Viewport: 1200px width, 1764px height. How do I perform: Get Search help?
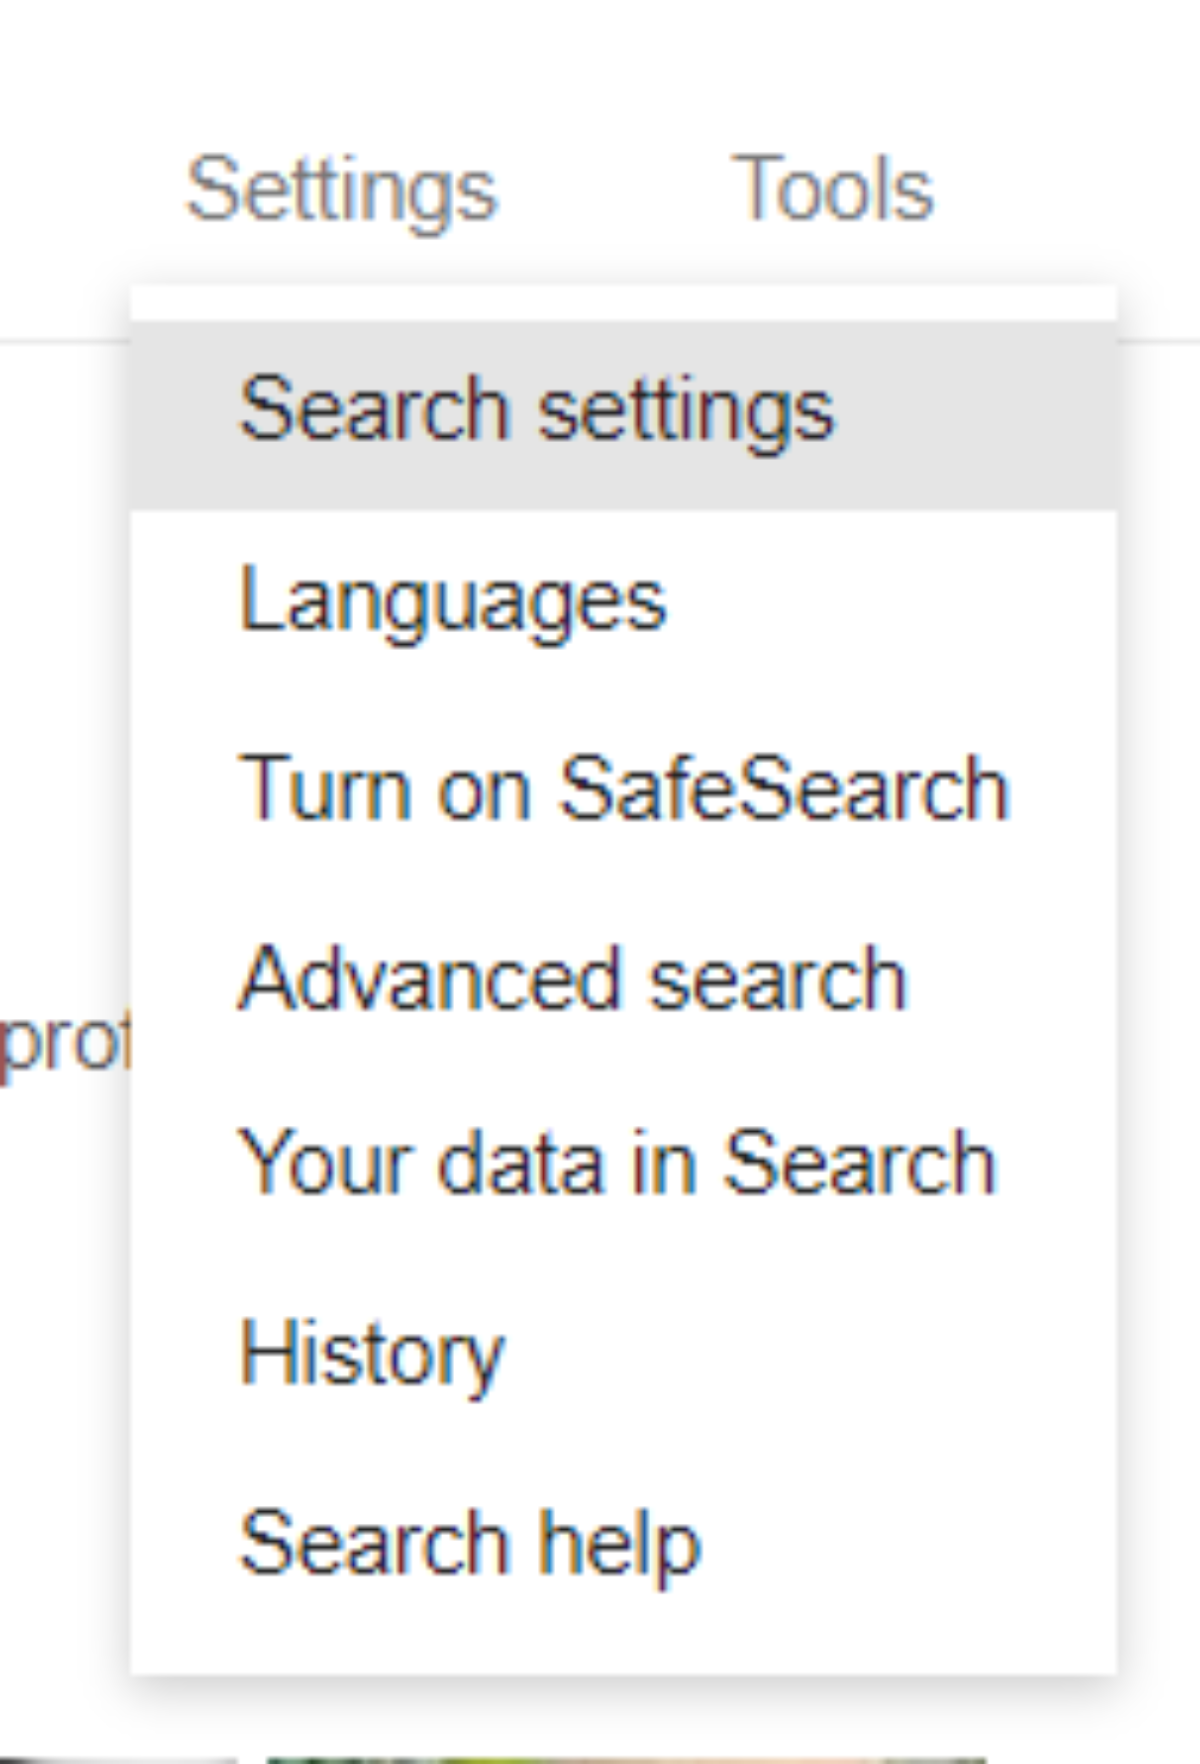(470, 1544)
